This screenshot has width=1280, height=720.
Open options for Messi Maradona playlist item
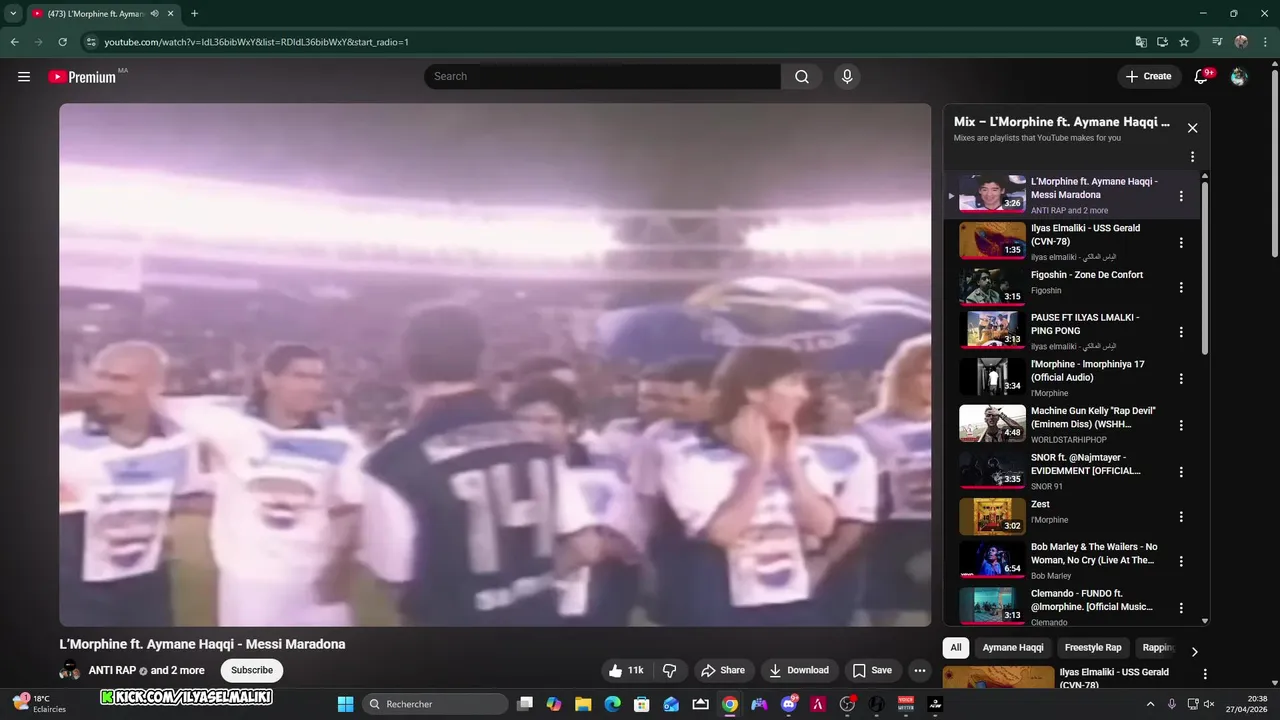tap(1181, 196)
